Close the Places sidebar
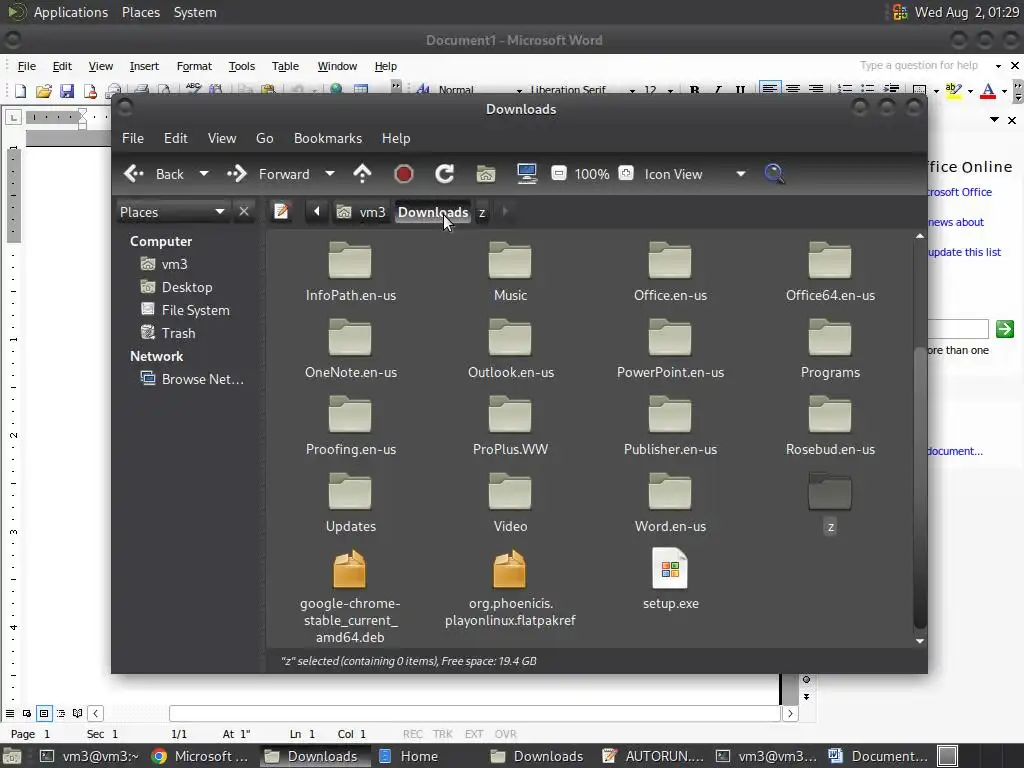Image resolution: width=1024 pixels, height=768 pixels. (244, 212)
